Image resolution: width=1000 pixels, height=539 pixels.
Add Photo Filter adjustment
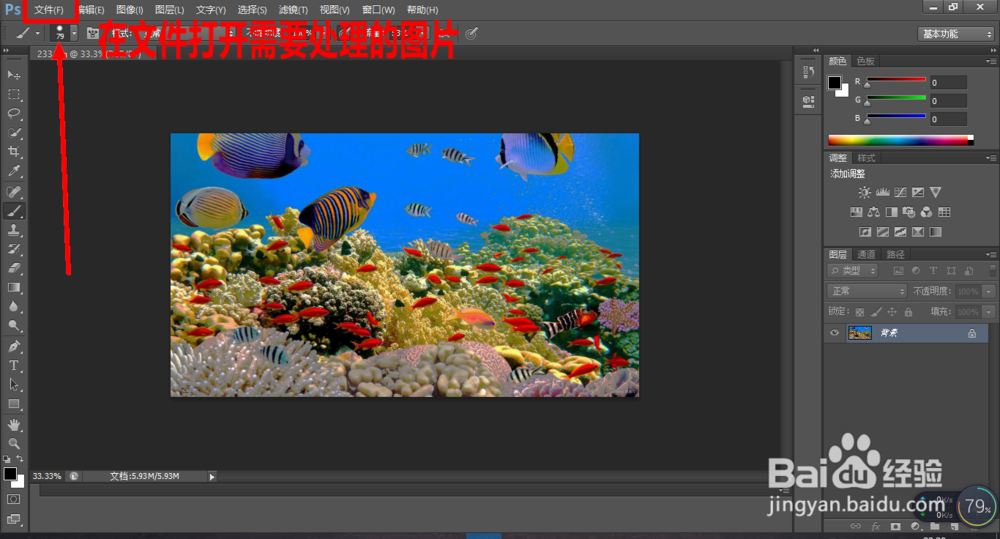909,212
